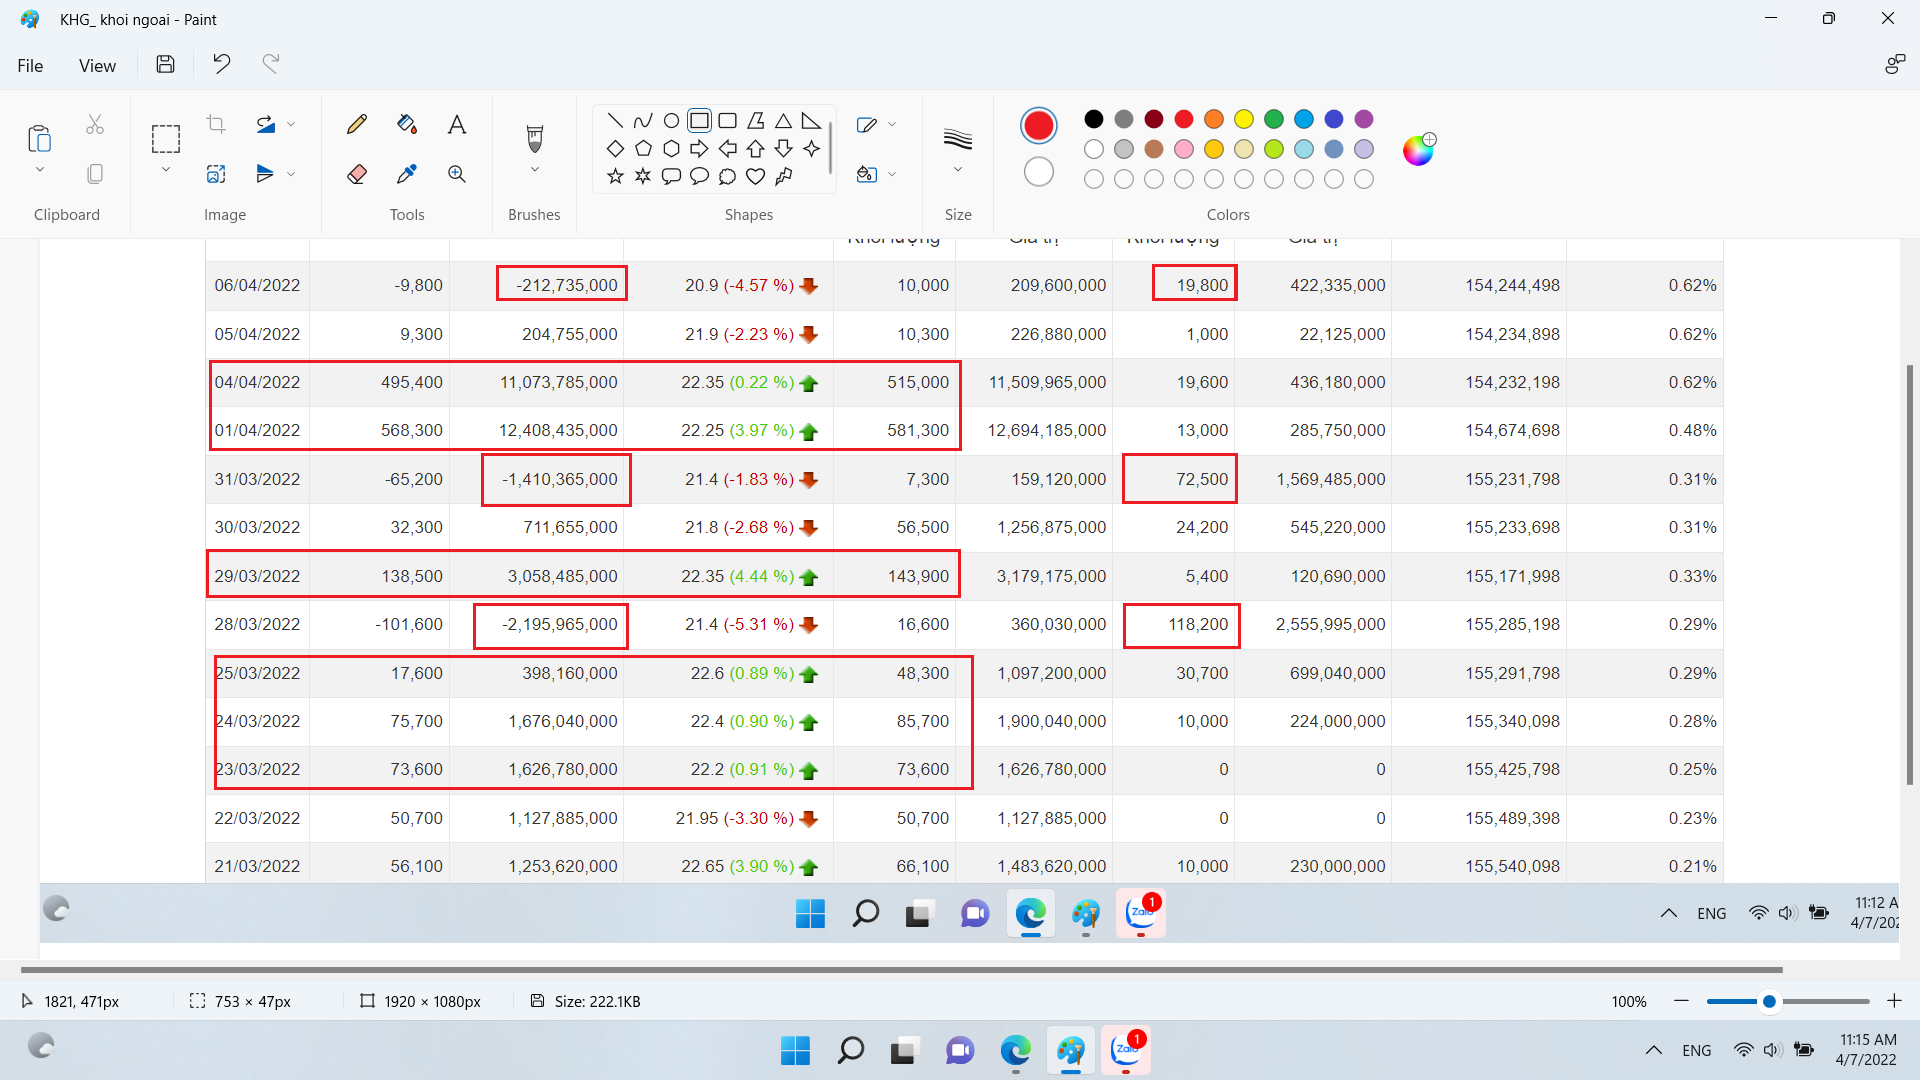Expand the line Size dropdown
1920x1080 pixels.
[958, 170]
